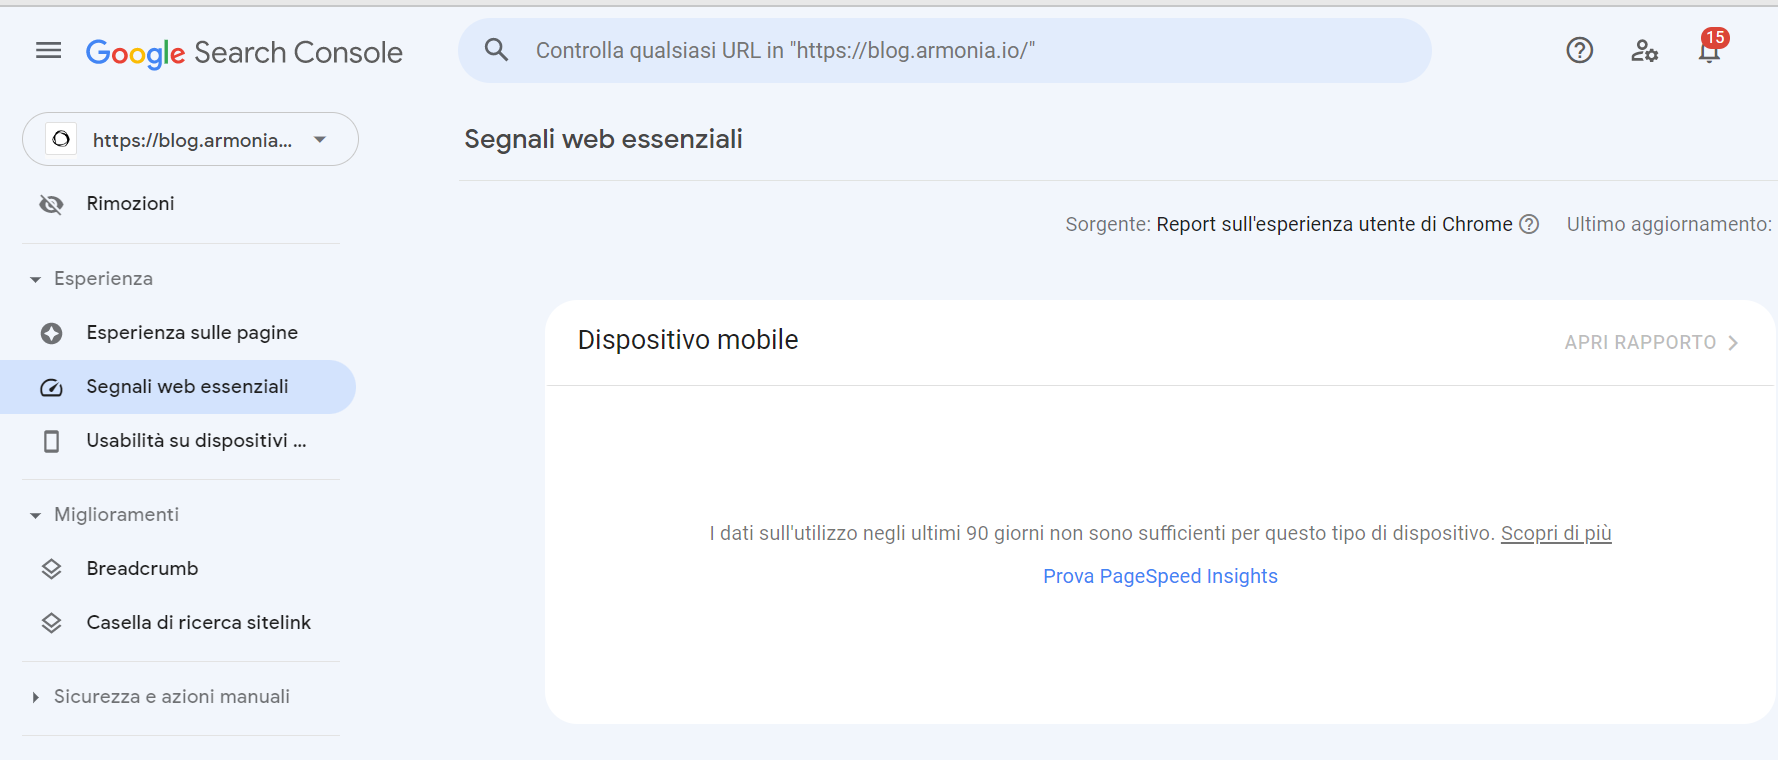
Task: Open the hamburger main menu
Action: pyautogui.click(x=48, y=50)
